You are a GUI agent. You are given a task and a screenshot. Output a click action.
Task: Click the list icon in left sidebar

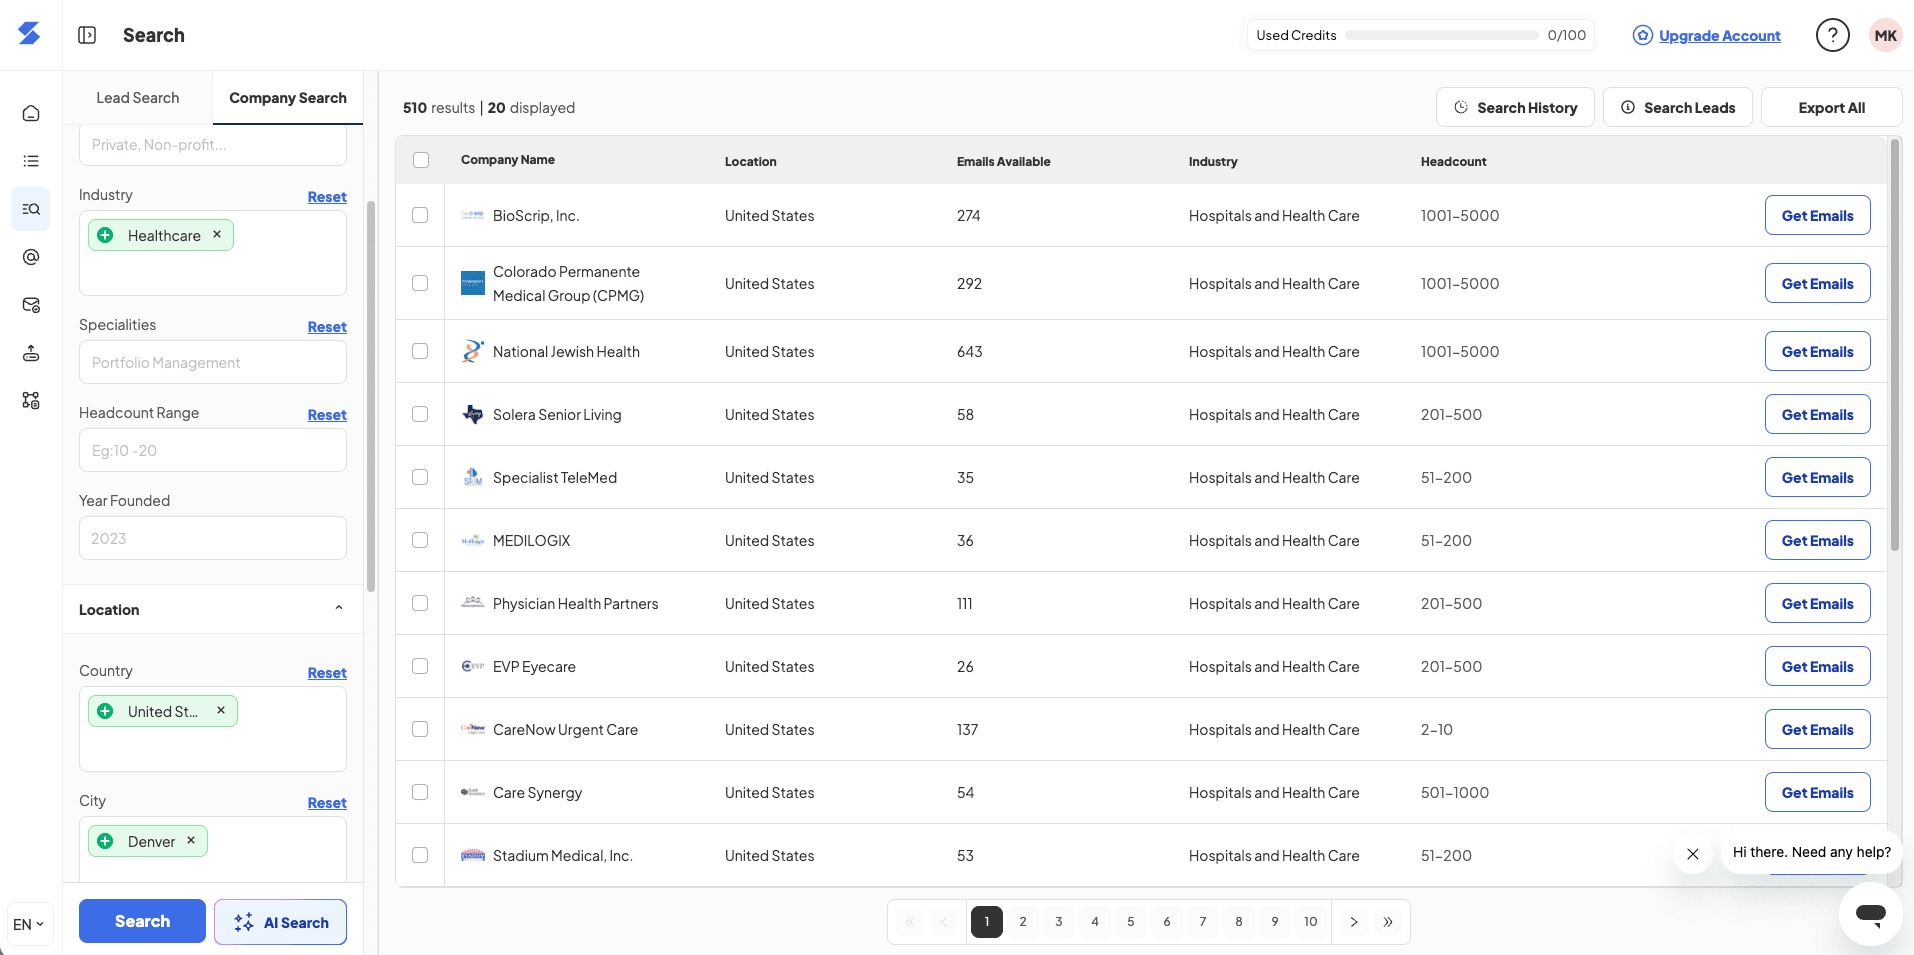coord(31,161)
